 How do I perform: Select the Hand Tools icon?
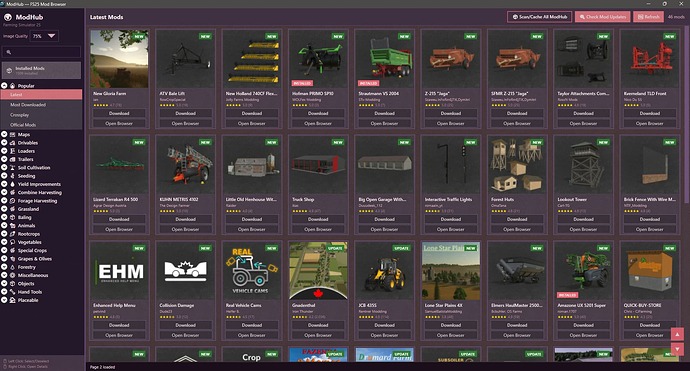click(12, 292)
